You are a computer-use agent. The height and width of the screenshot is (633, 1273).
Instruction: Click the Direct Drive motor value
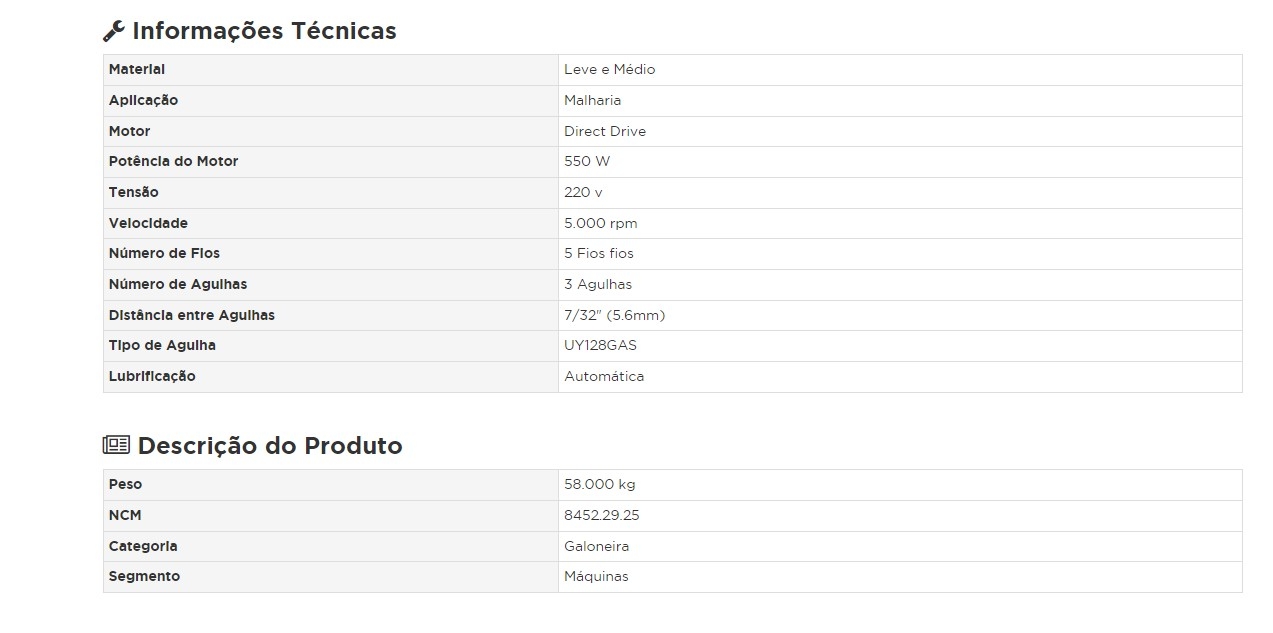point(605,131)
